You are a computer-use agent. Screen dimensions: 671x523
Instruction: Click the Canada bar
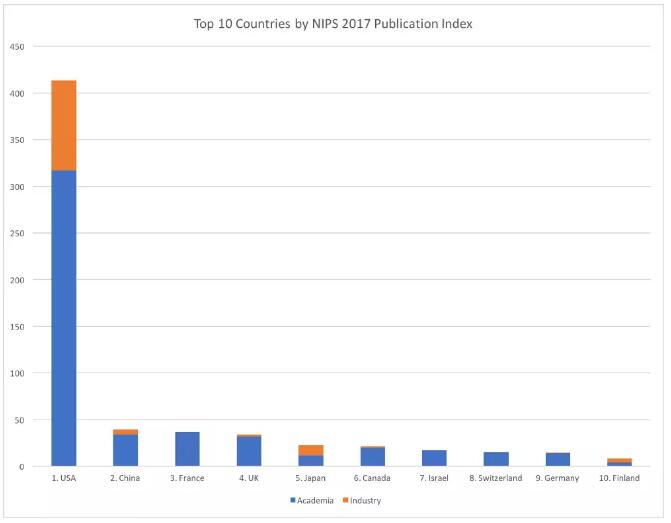[373, 456]
